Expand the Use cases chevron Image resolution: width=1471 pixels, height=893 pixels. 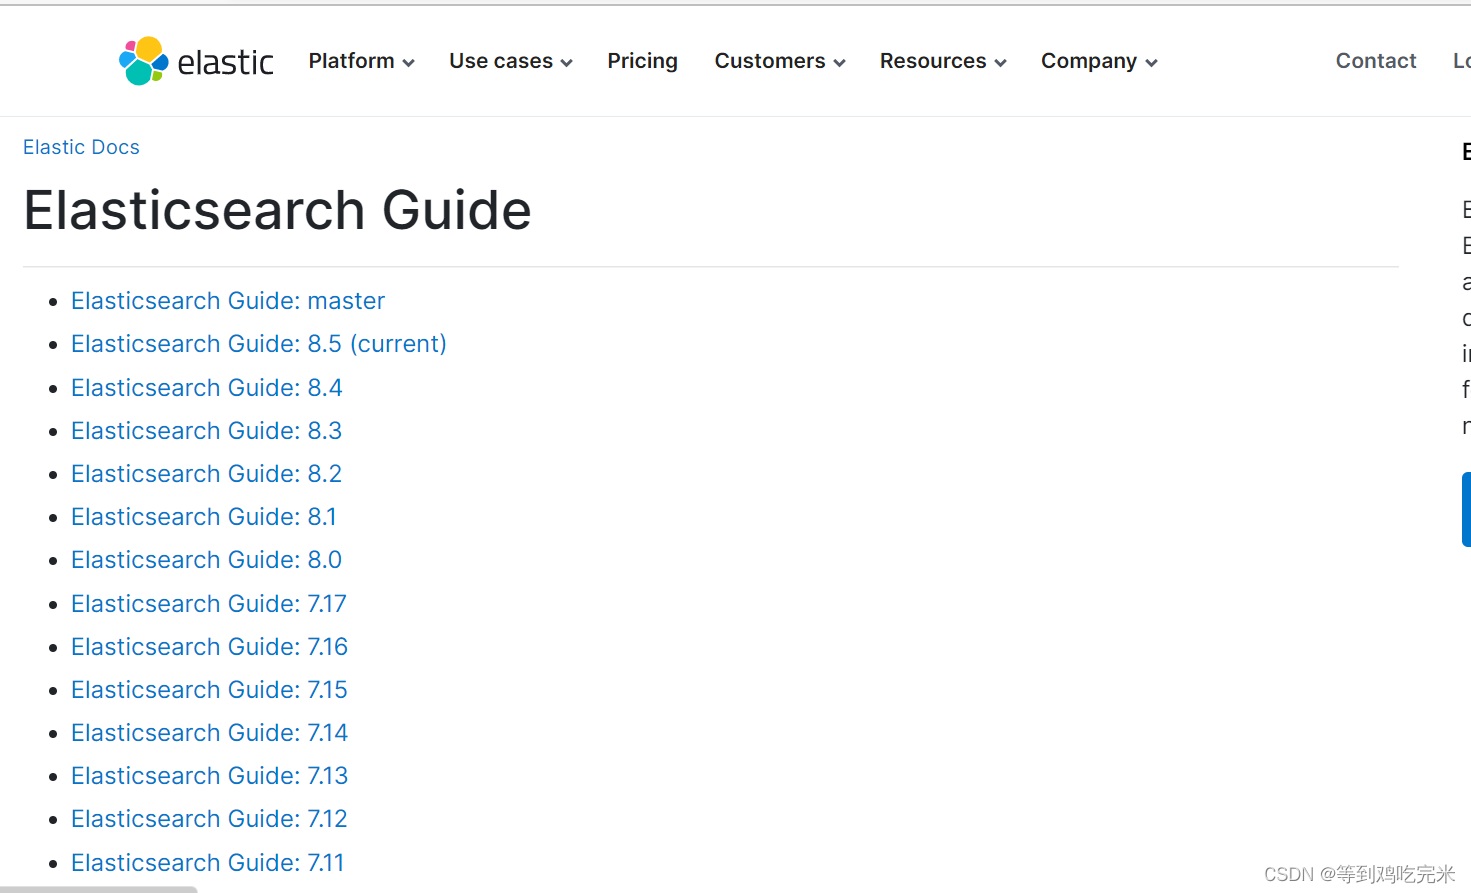coord(566,63)
